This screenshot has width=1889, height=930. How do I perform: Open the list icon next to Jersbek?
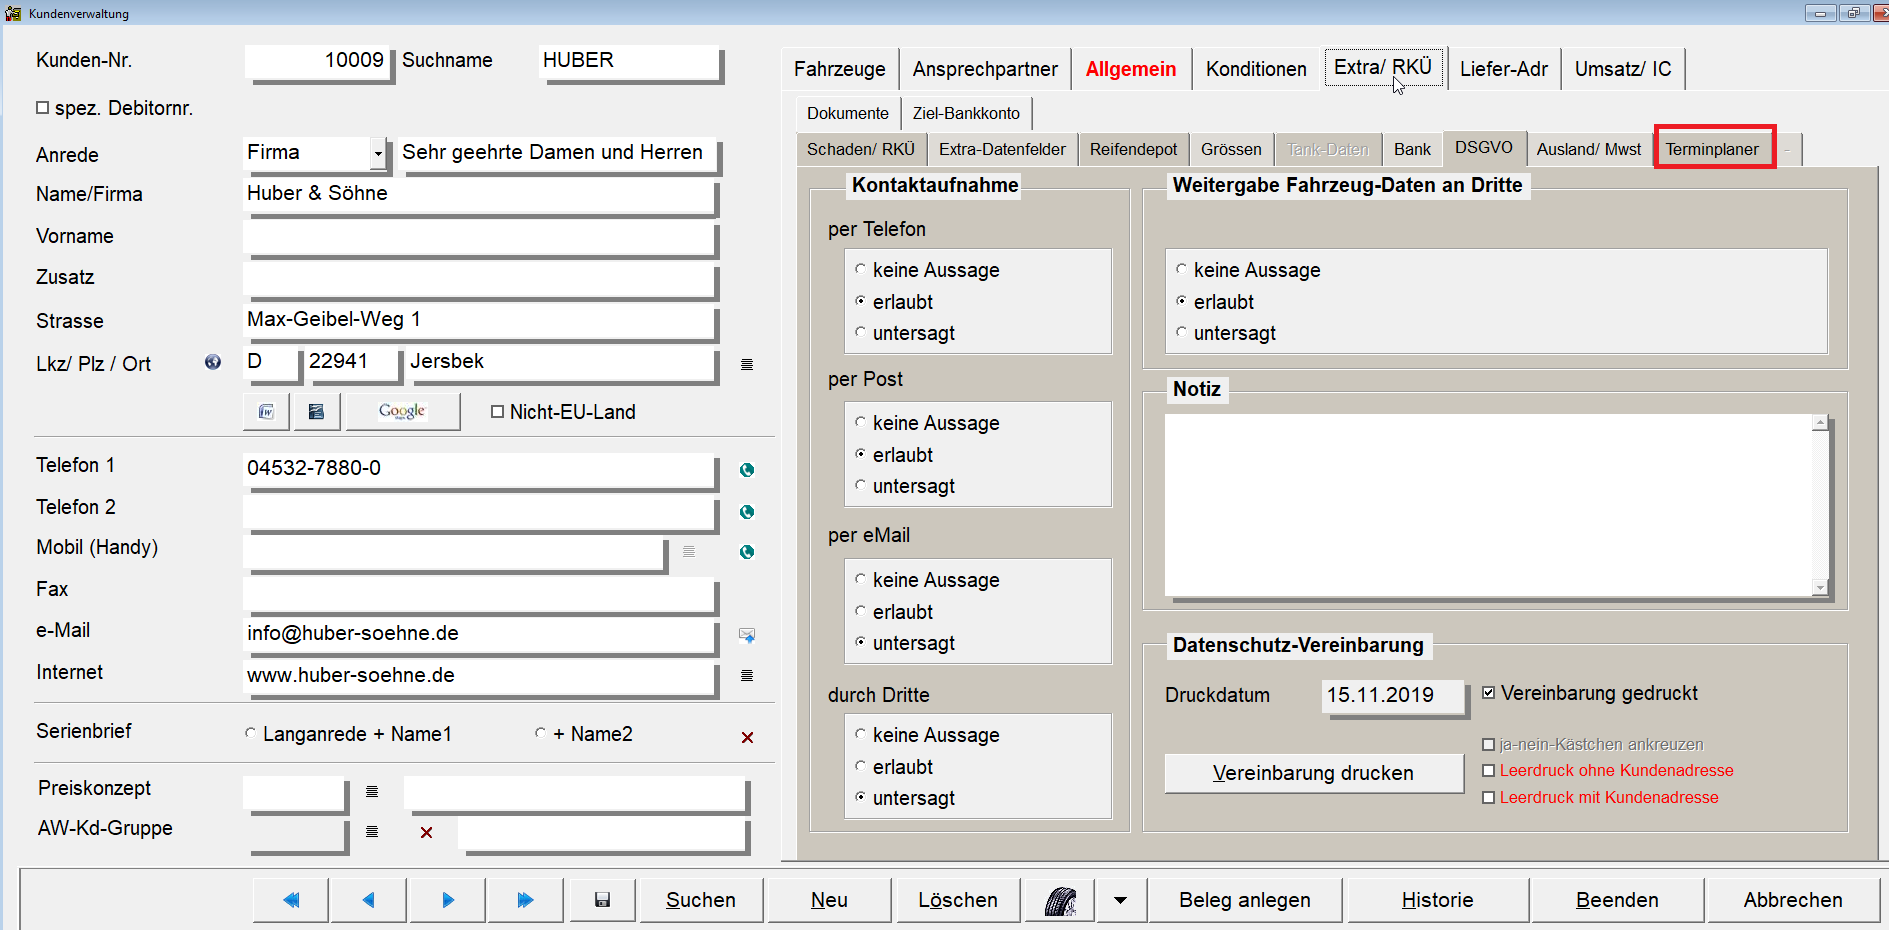tap(747, 365)
